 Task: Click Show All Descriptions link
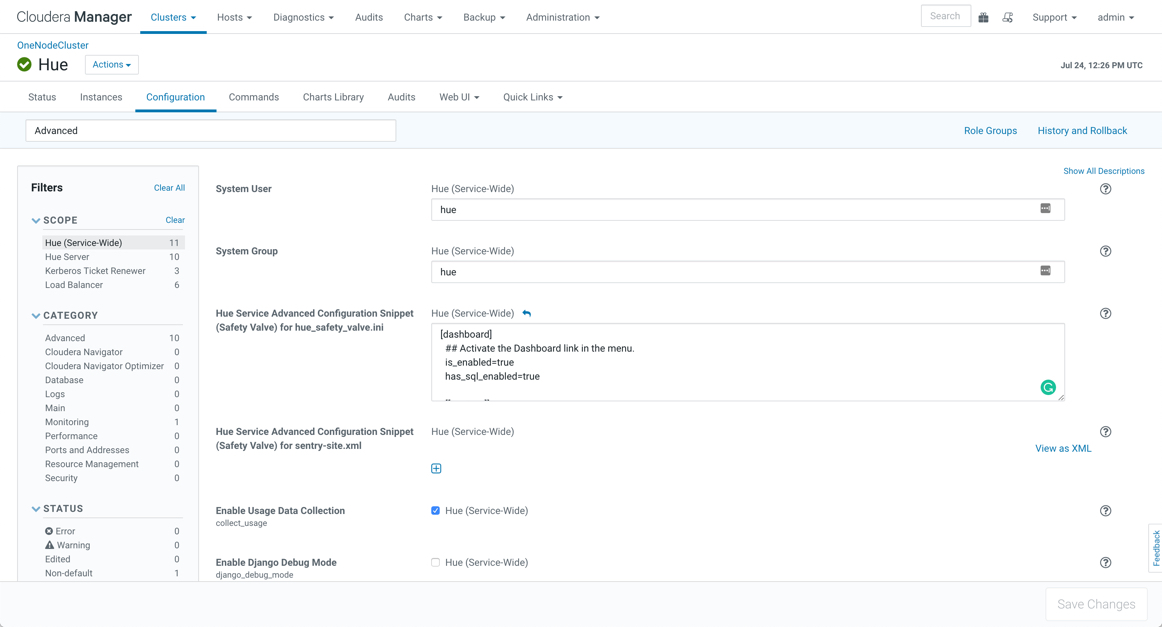pos(1103,171)
